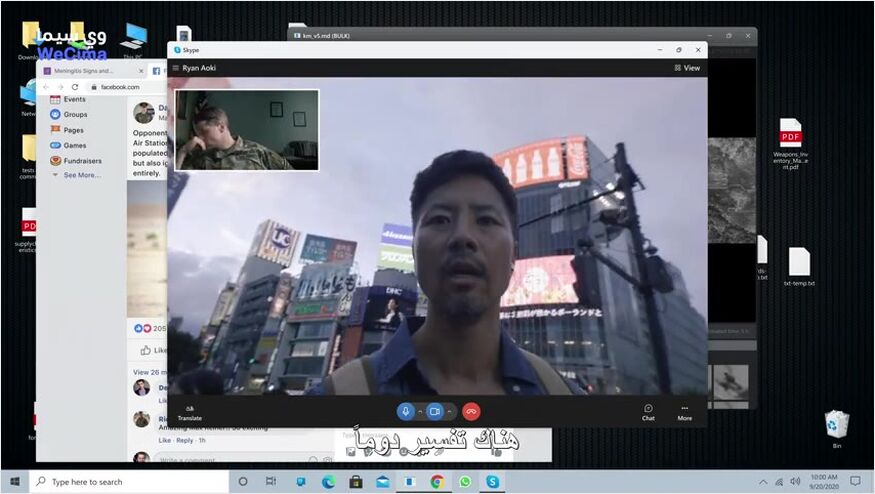Screen dimensions: 875x494
Task: Open Fundraisers in Facebook sidebar
Action: click(82, 160)
